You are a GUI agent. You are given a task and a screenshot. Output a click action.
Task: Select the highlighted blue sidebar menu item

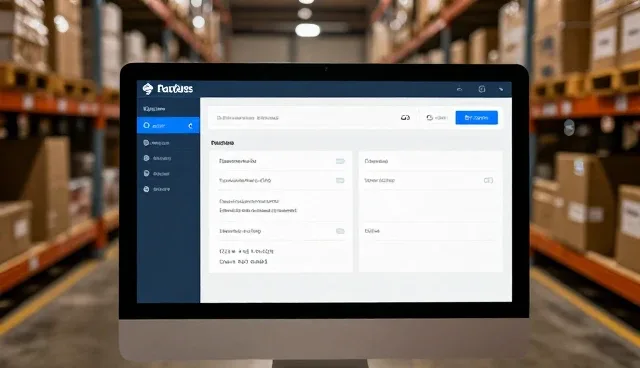pos(168,125)
